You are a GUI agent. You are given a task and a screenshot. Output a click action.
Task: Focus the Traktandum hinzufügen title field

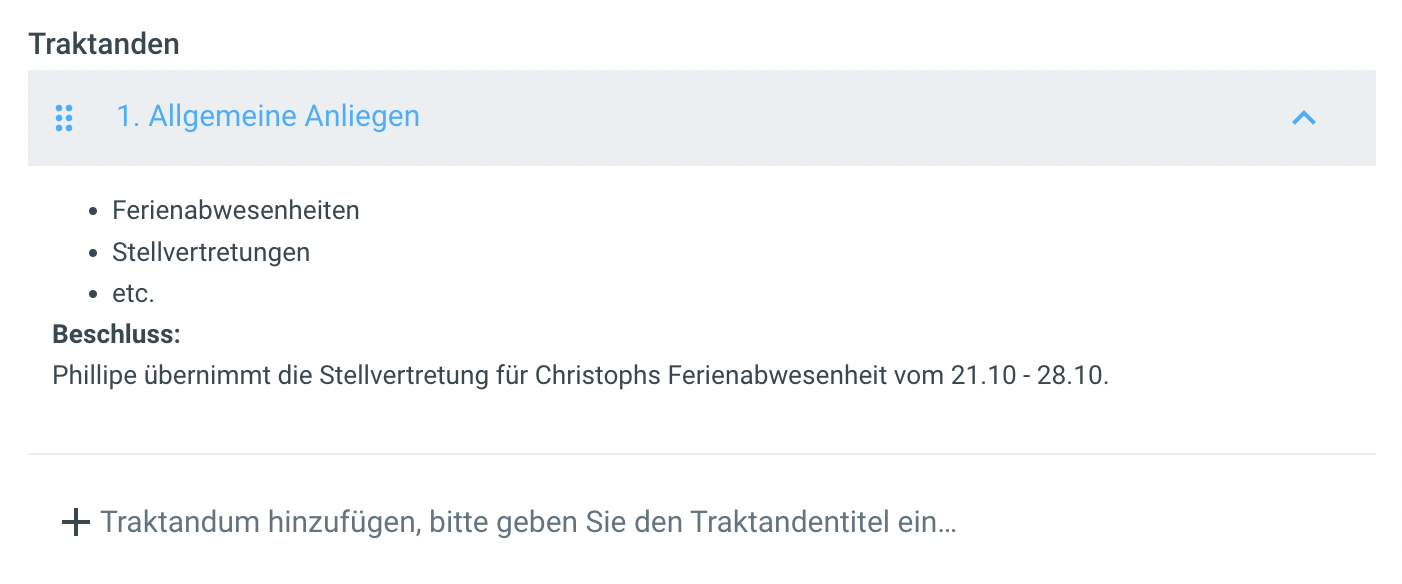tap(528, 523)
